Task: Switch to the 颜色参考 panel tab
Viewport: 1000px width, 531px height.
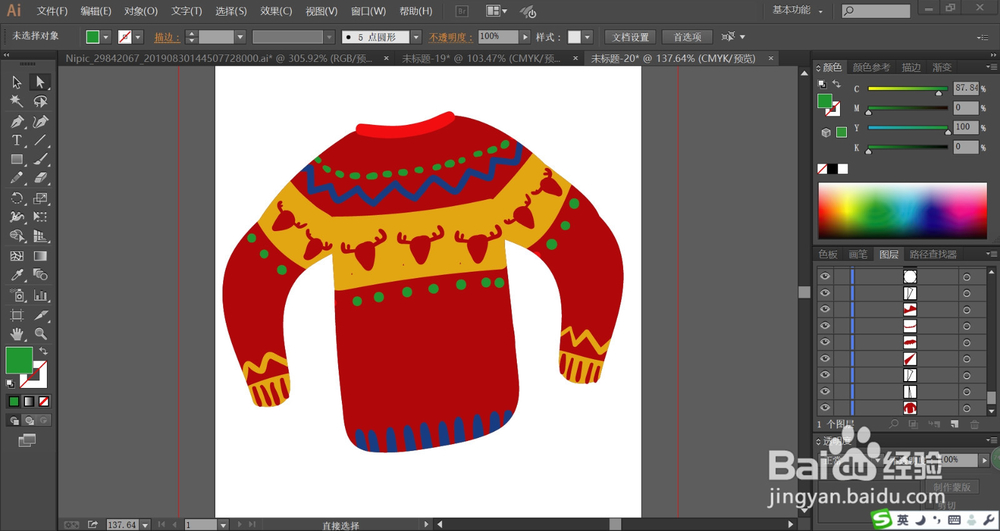Action: coord(871,67)
